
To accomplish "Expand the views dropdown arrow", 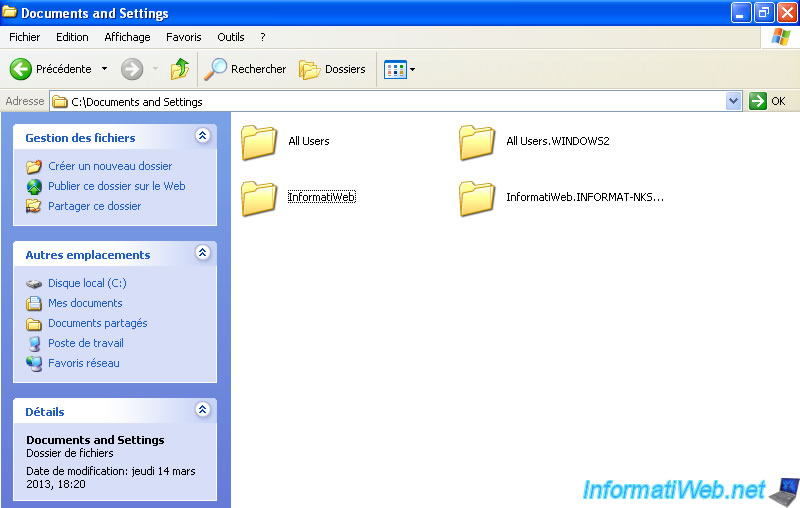I will click(412, 69).
